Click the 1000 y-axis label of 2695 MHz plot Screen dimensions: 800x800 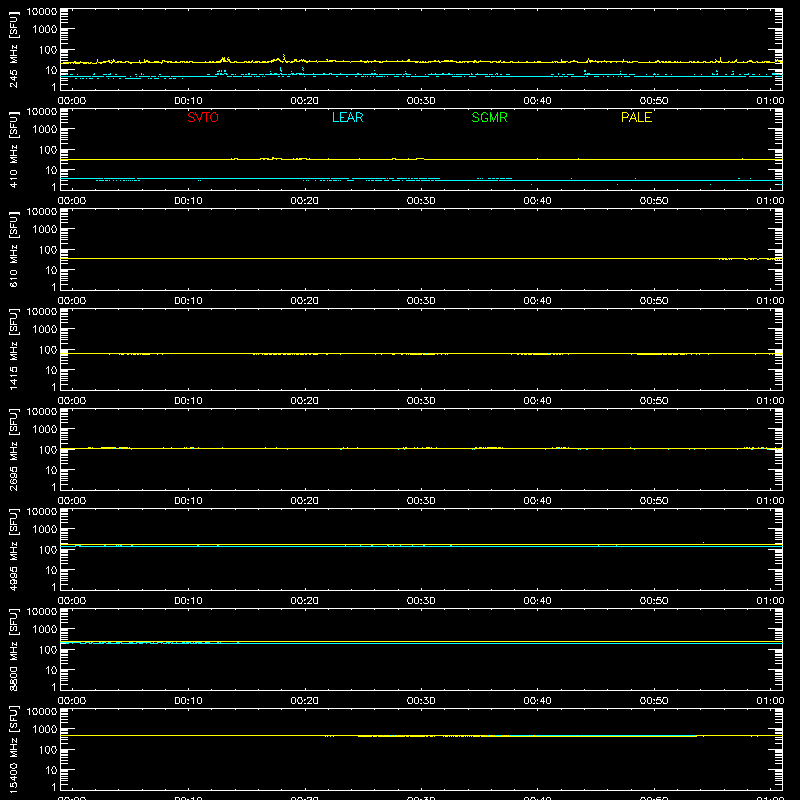[45, 430]
